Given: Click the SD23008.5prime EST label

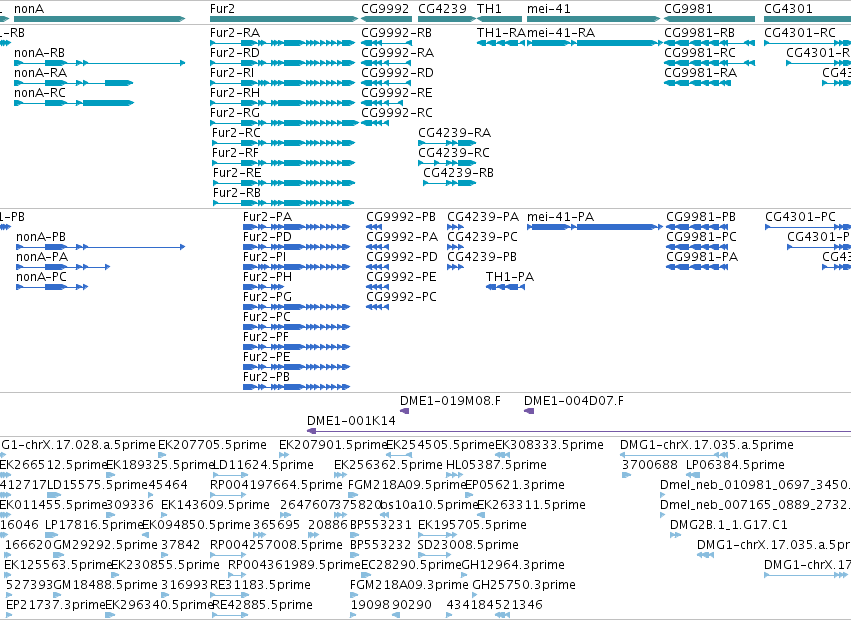Looking at the screenshot, I should click(468, 546).
